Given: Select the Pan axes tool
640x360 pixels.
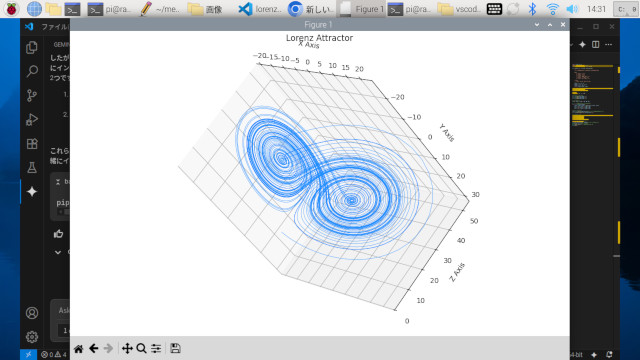Looking at the screenshot, I should click(x=127, y=349).
